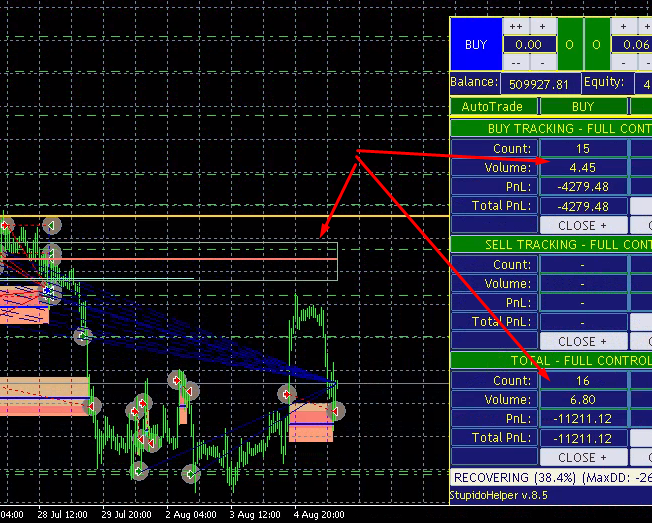Click CLOSE + in Sell Tracking section
Viewport: 652px width, 523px height.
click(583, 341)
